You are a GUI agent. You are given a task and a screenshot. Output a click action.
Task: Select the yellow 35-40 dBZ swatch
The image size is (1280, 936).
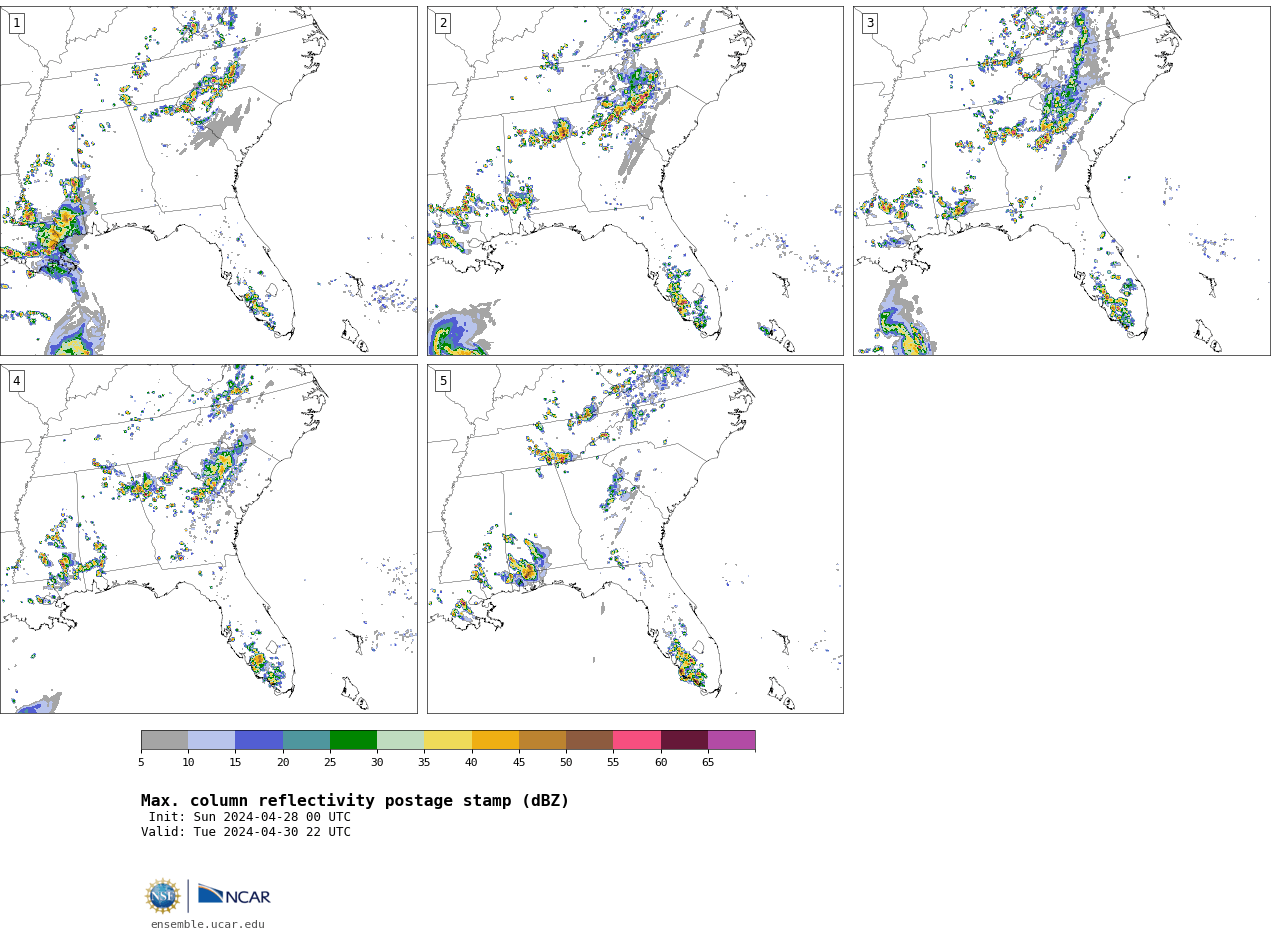[x=448, y=740]
